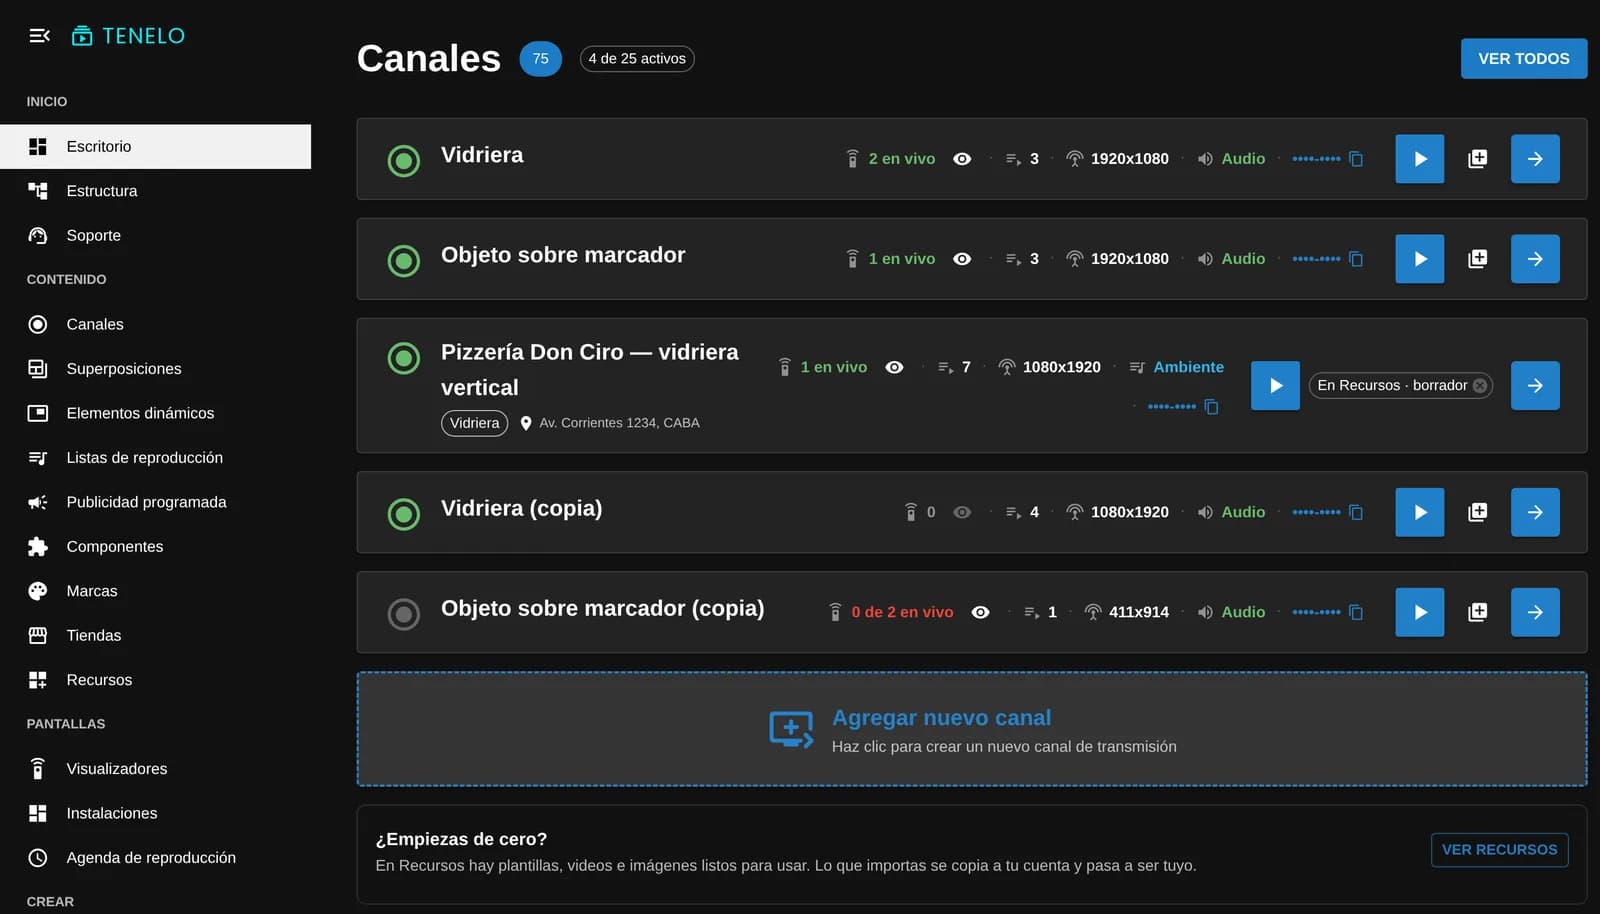Open Escritorio in the sidebar

tap(155, 147)
